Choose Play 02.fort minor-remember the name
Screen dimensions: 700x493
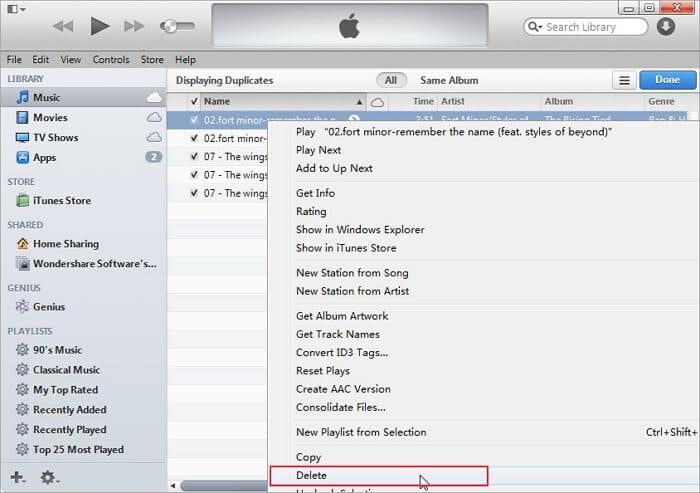pyautogui.click(x=484, y=132)
